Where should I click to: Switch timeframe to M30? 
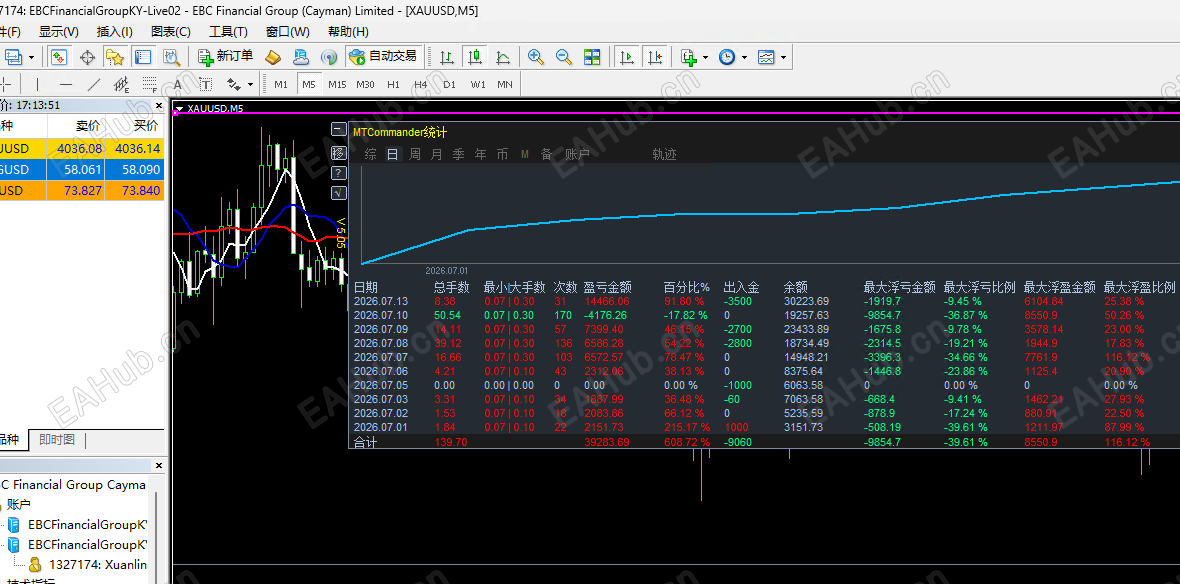(x=365, y=84)
